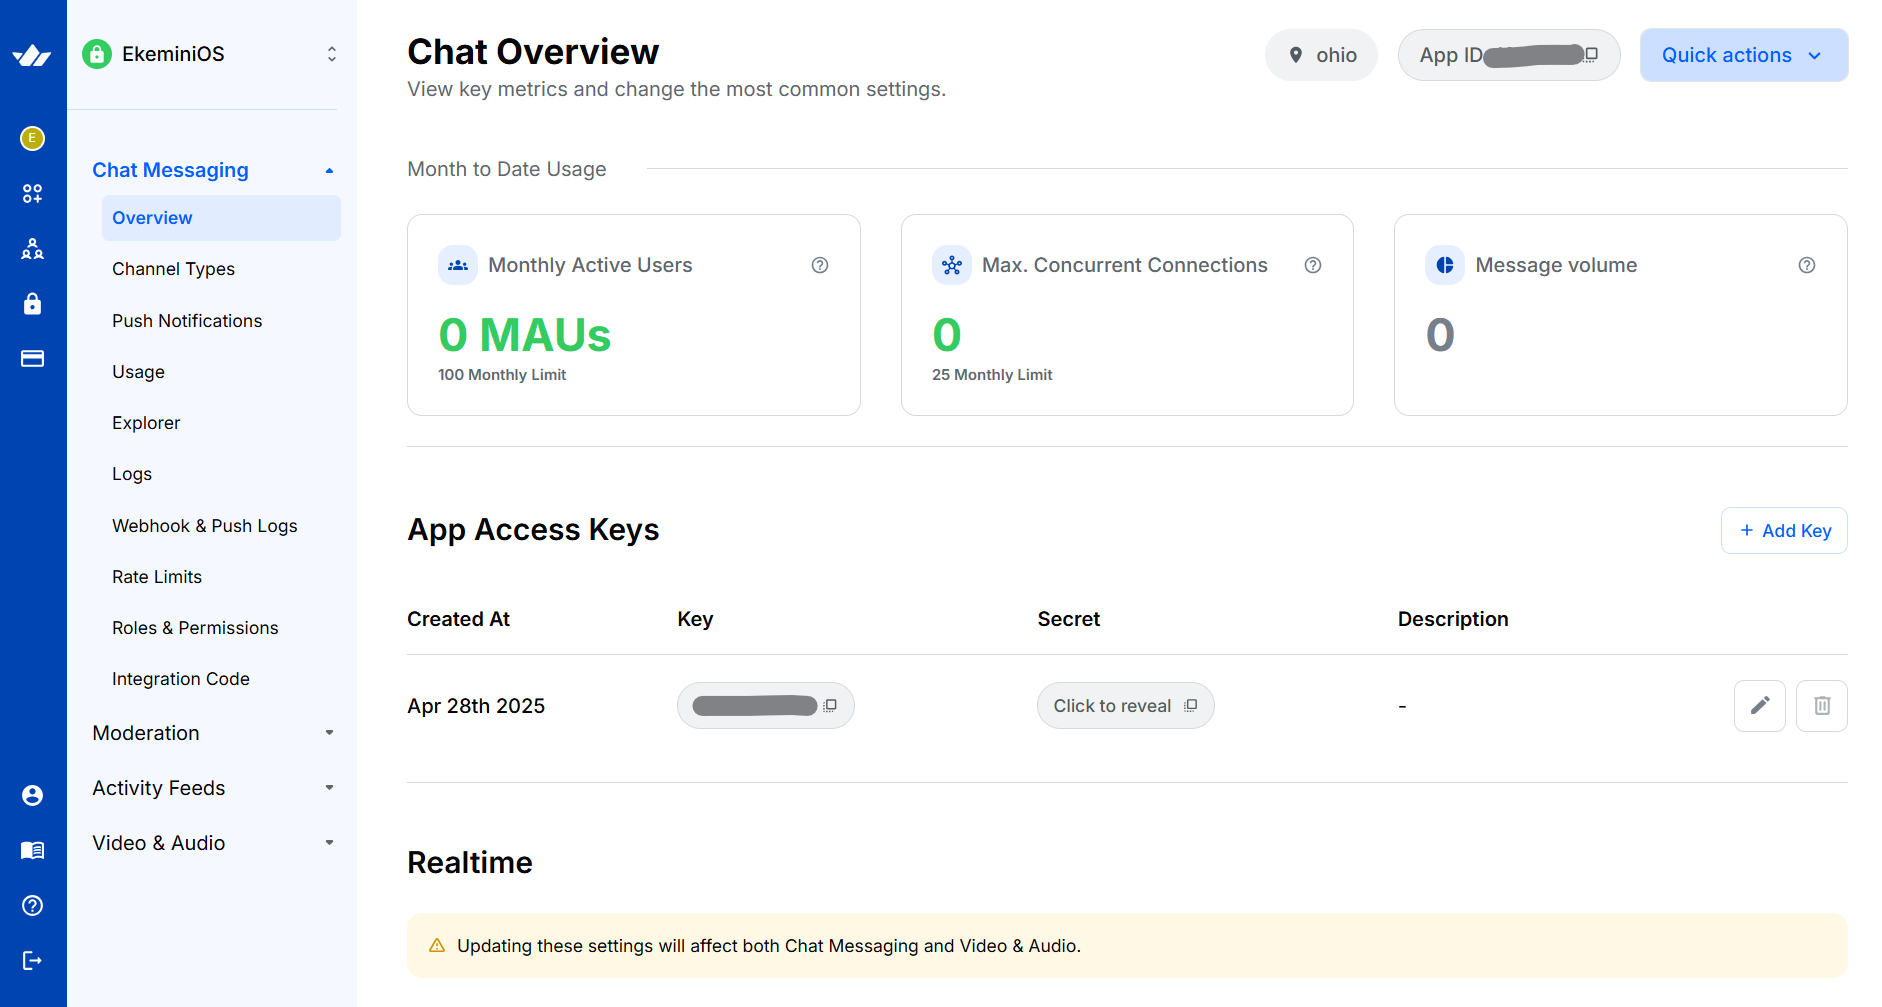This screenshot has width=1882, height=1007.
Task: Click the edit pencil icon for access key
Action: pyautogui.click(x=1759, y=706)
